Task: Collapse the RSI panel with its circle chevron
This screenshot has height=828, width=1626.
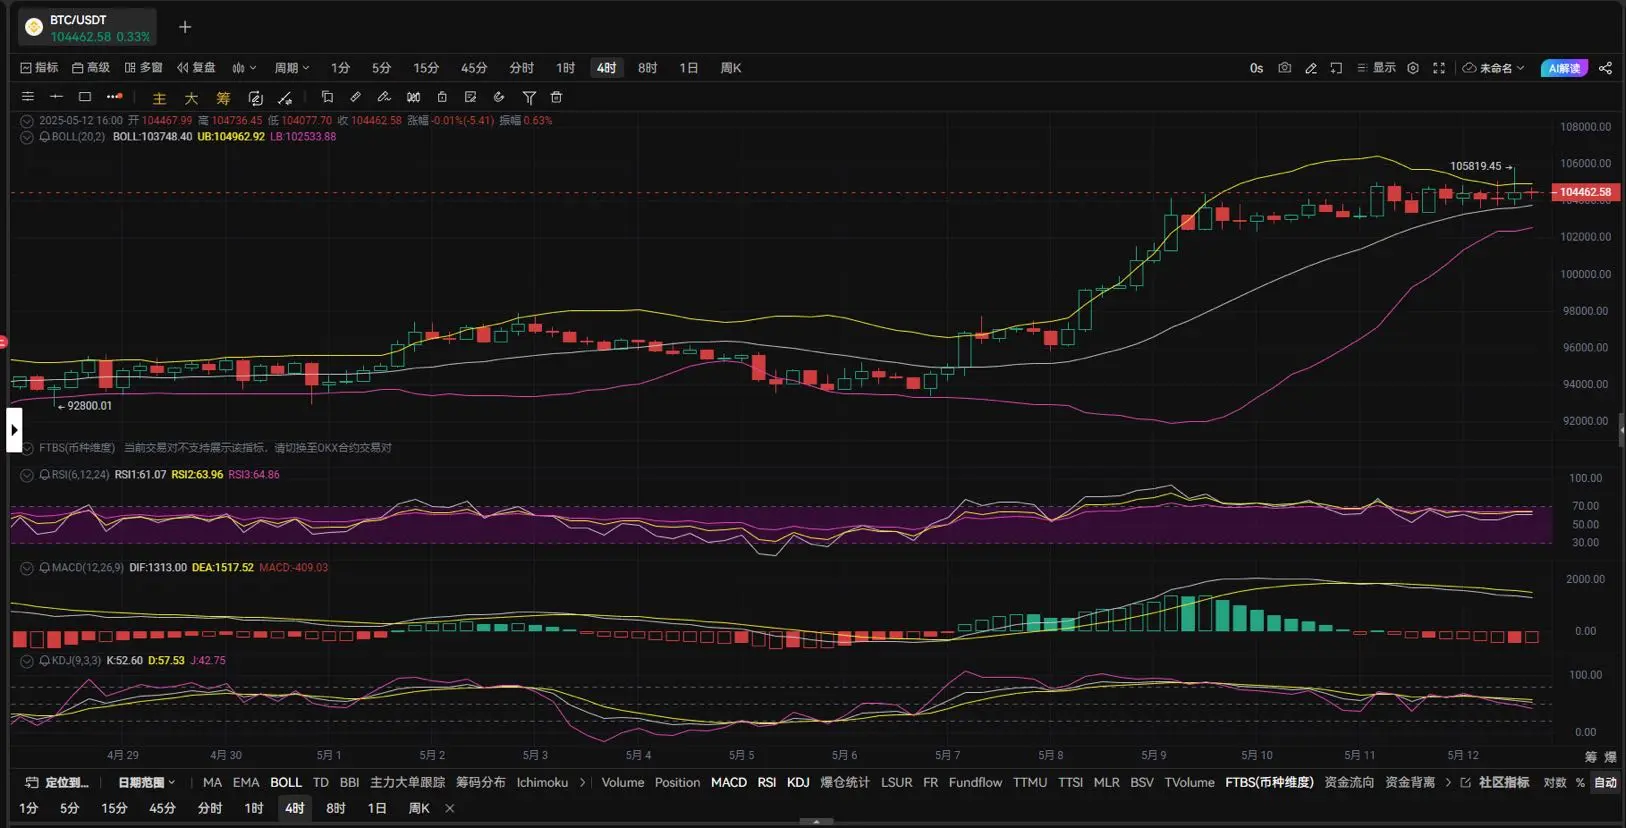Action: [27, 475]
